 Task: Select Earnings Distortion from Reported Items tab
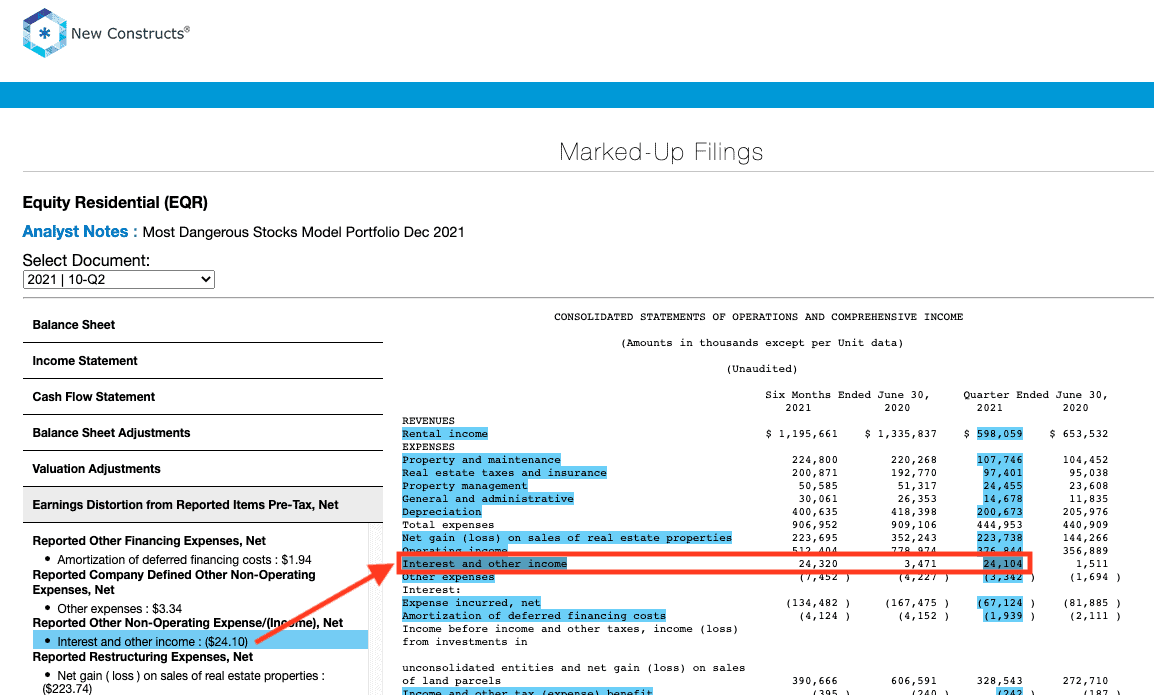pos(202,505)
